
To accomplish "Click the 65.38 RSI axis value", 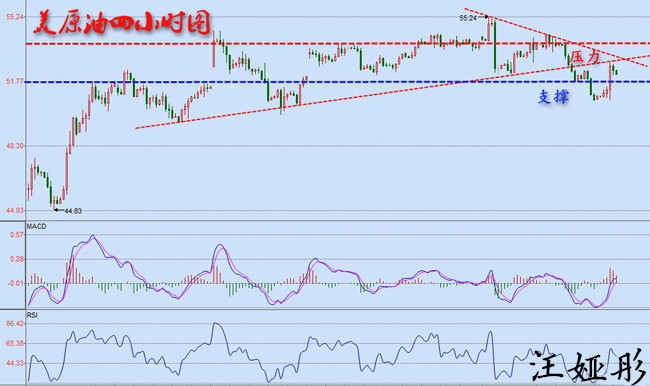I will point(15,343).
